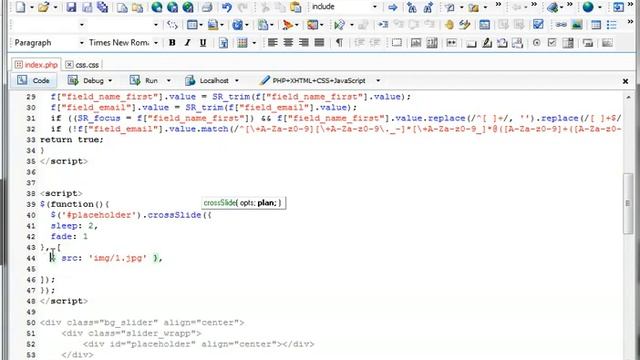Expand the Open folder dropdown arrow
The image size is (640, 360).
(x=55, y=7)
